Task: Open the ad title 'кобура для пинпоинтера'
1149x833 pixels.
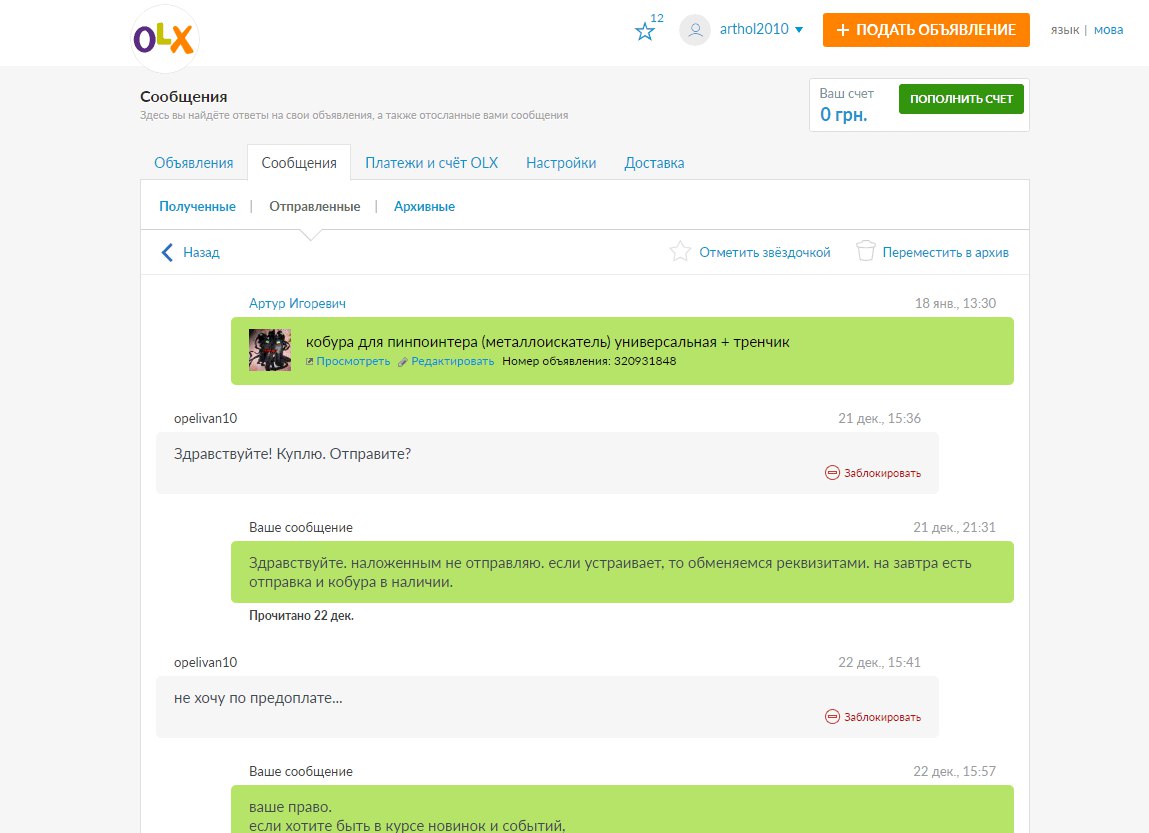Action: click(x=547, y=342)
